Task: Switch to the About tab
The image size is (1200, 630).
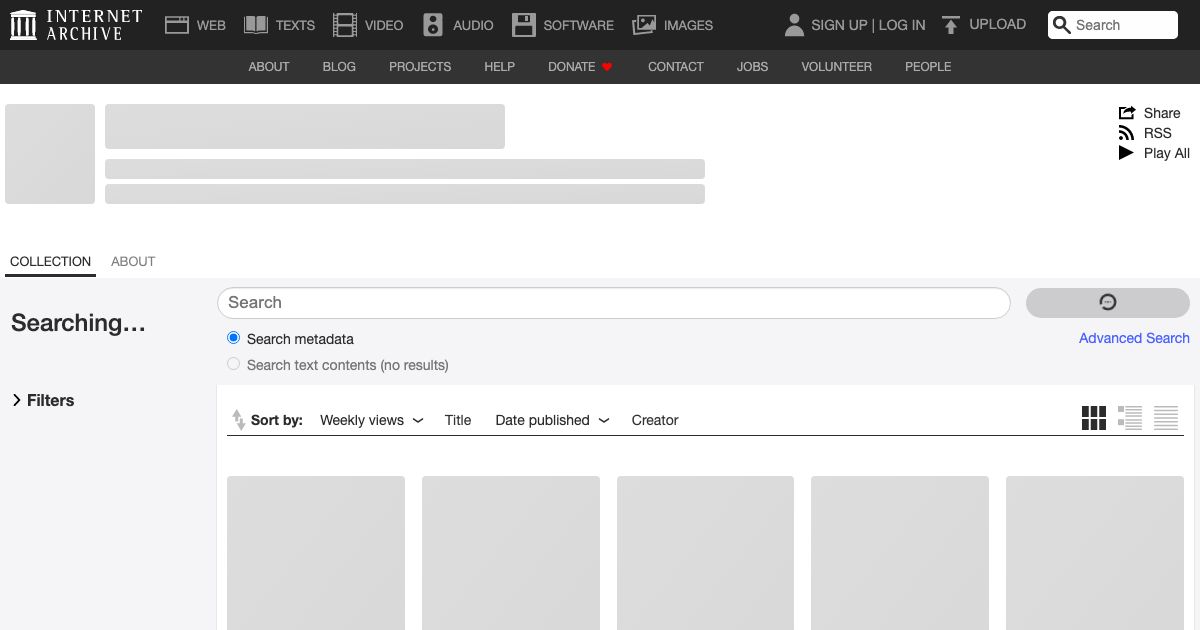Action: pyautogui.click(x=133, y=261)
